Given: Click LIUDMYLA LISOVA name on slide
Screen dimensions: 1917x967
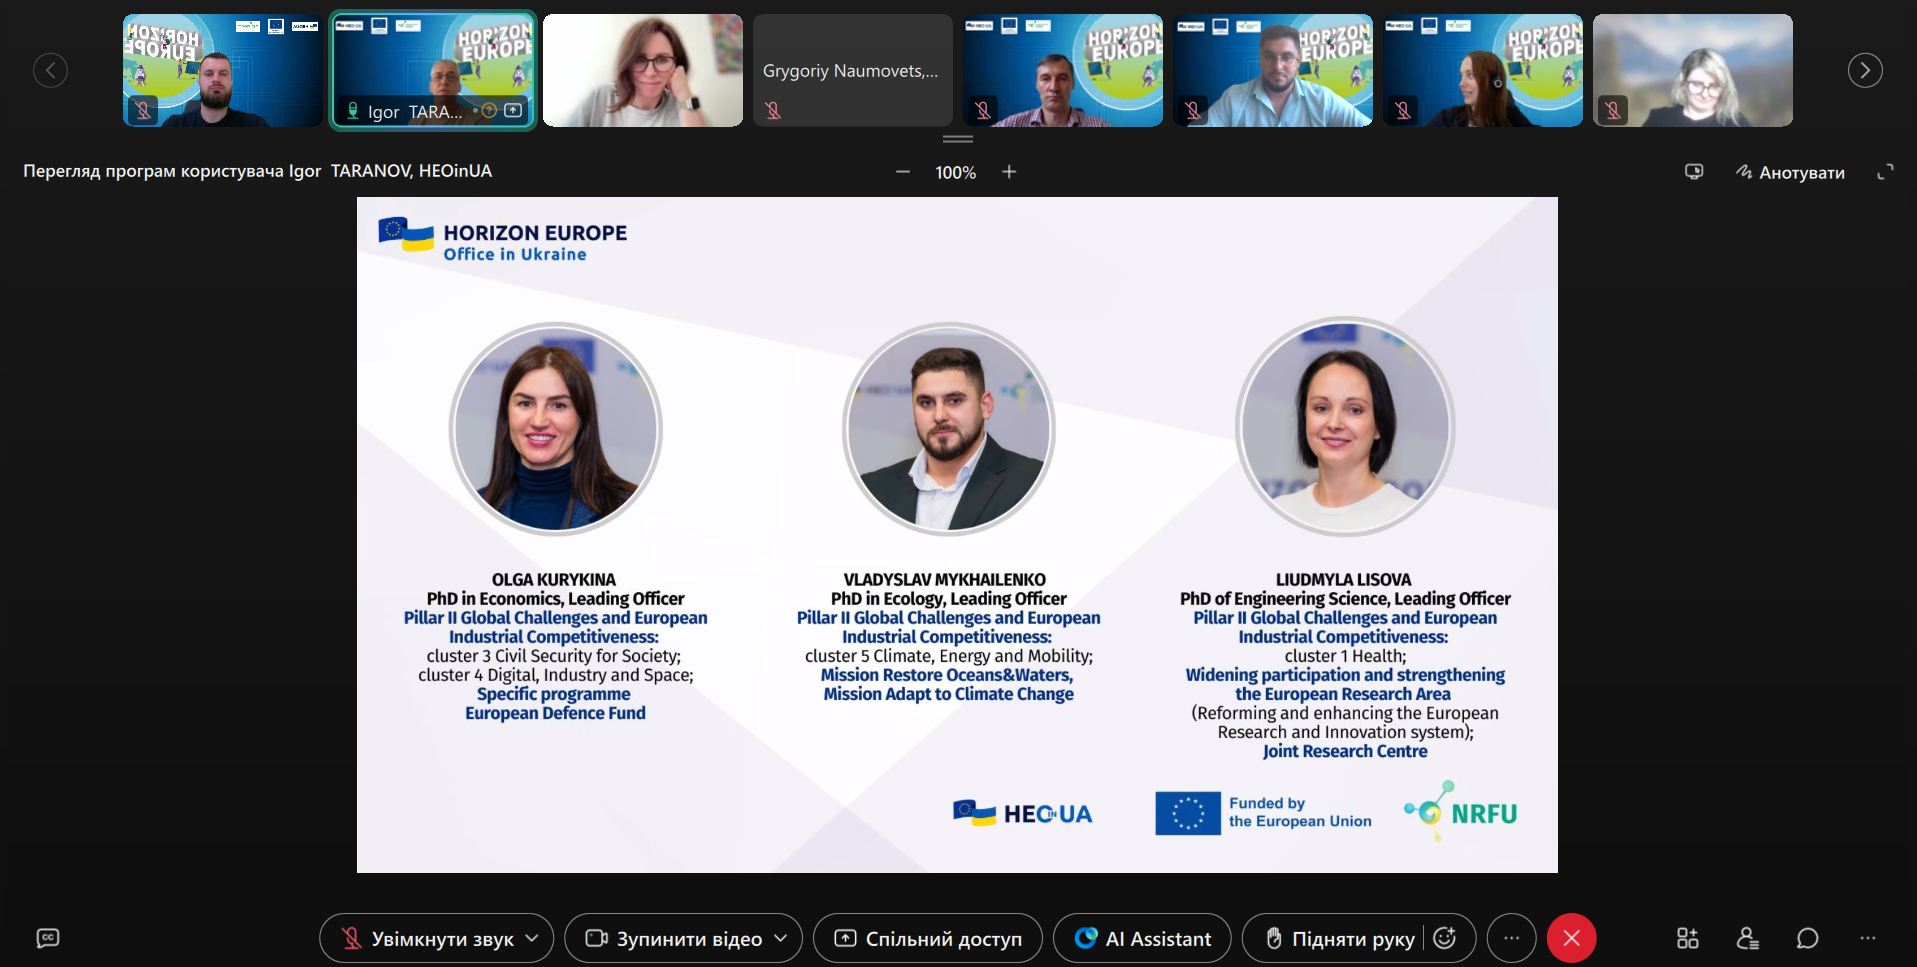Looking at the screenshot, I should 1344,580.
